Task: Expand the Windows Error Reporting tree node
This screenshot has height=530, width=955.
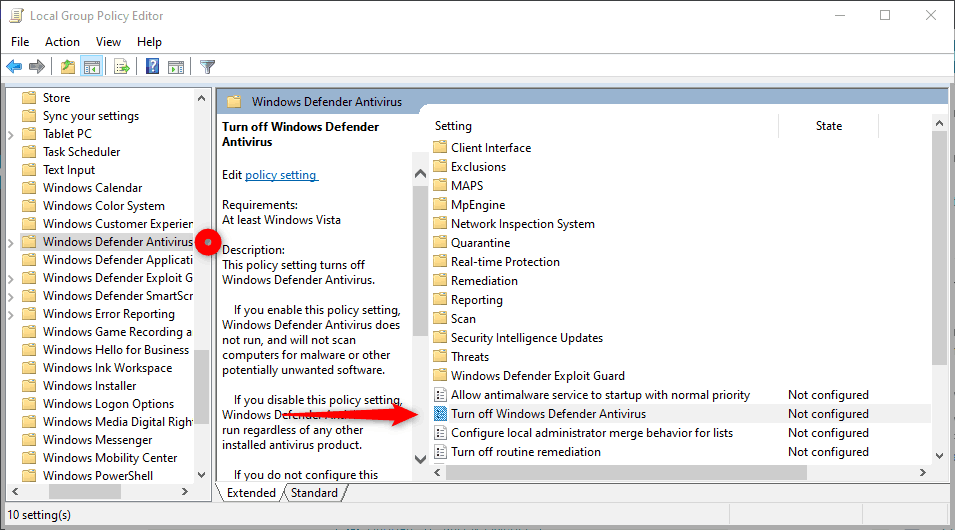Action: (x=10, y=314)
